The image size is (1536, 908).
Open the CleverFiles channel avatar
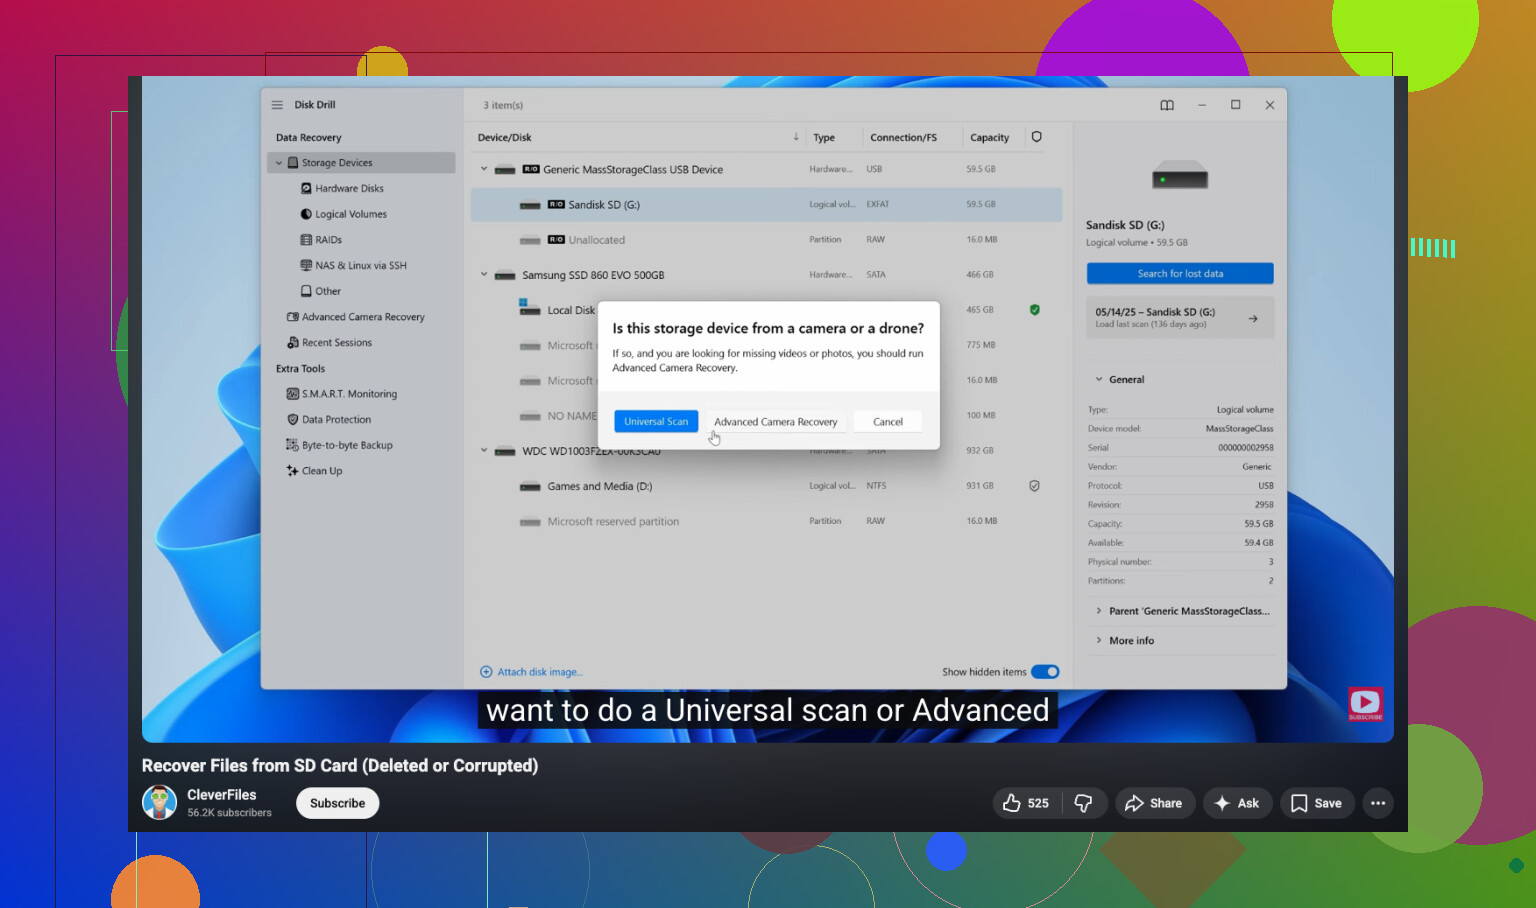[x=160, y=803]
